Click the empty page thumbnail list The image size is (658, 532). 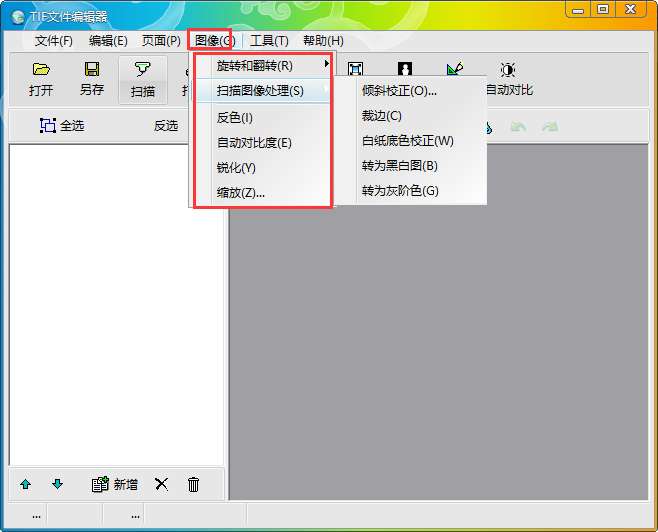[x=116, y=305]
